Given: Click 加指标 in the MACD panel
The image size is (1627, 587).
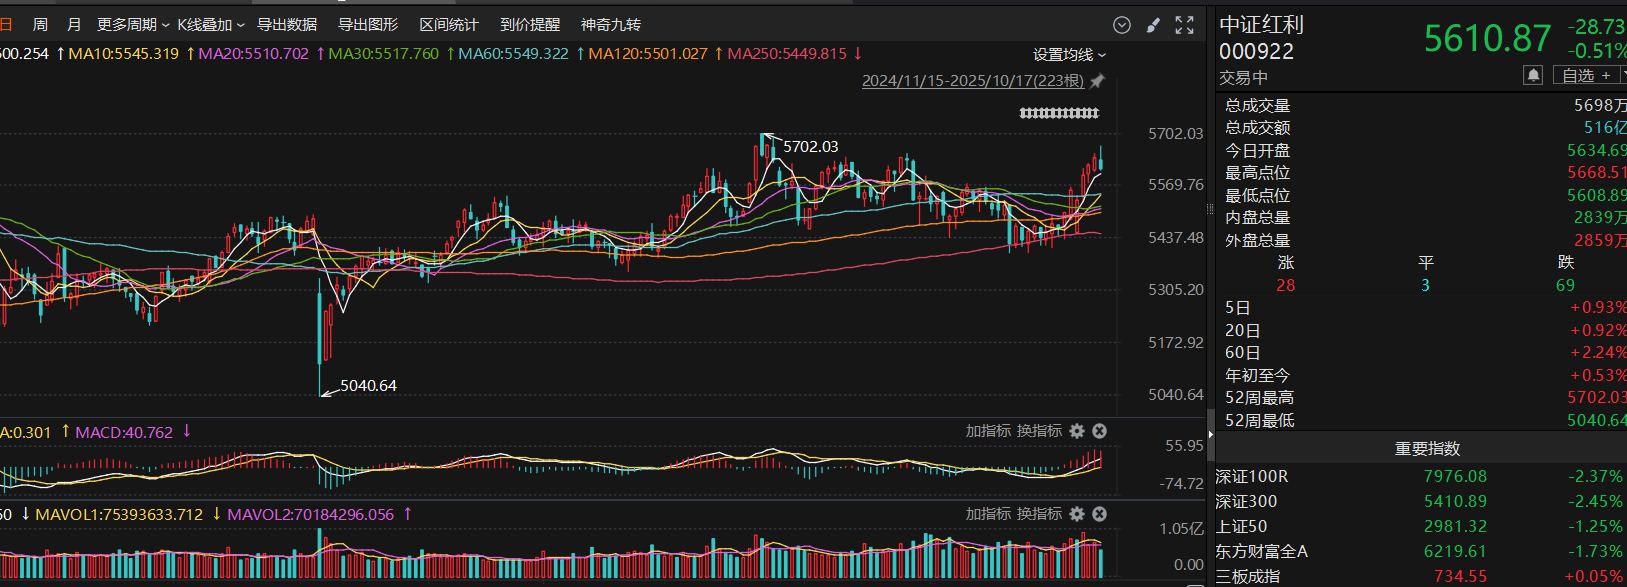Looking at the screenshot, I should (x=988, y=431).
